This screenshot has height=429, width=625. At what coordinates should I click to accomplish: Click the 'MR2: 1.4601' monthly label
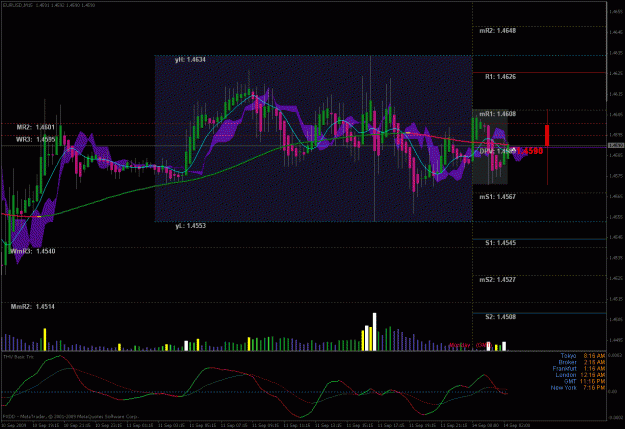click(x=35, y=128)
